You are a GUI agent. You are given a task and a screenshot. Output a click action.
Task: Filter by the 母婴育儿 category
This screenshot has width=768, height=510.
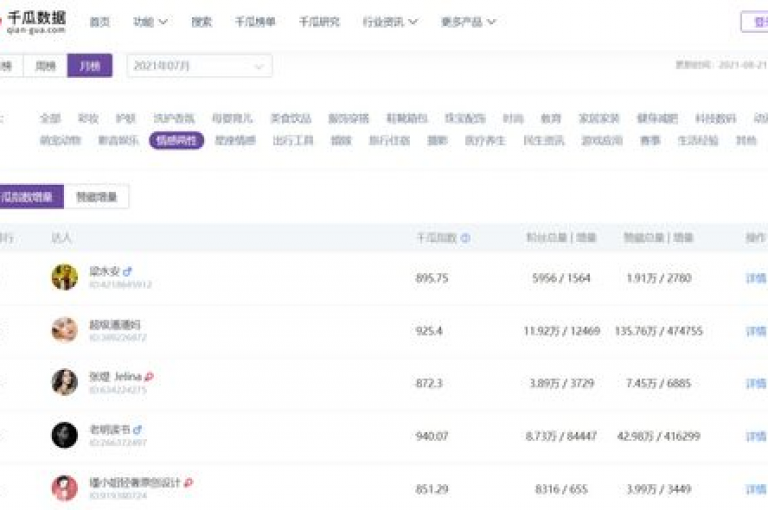point(232,119)
